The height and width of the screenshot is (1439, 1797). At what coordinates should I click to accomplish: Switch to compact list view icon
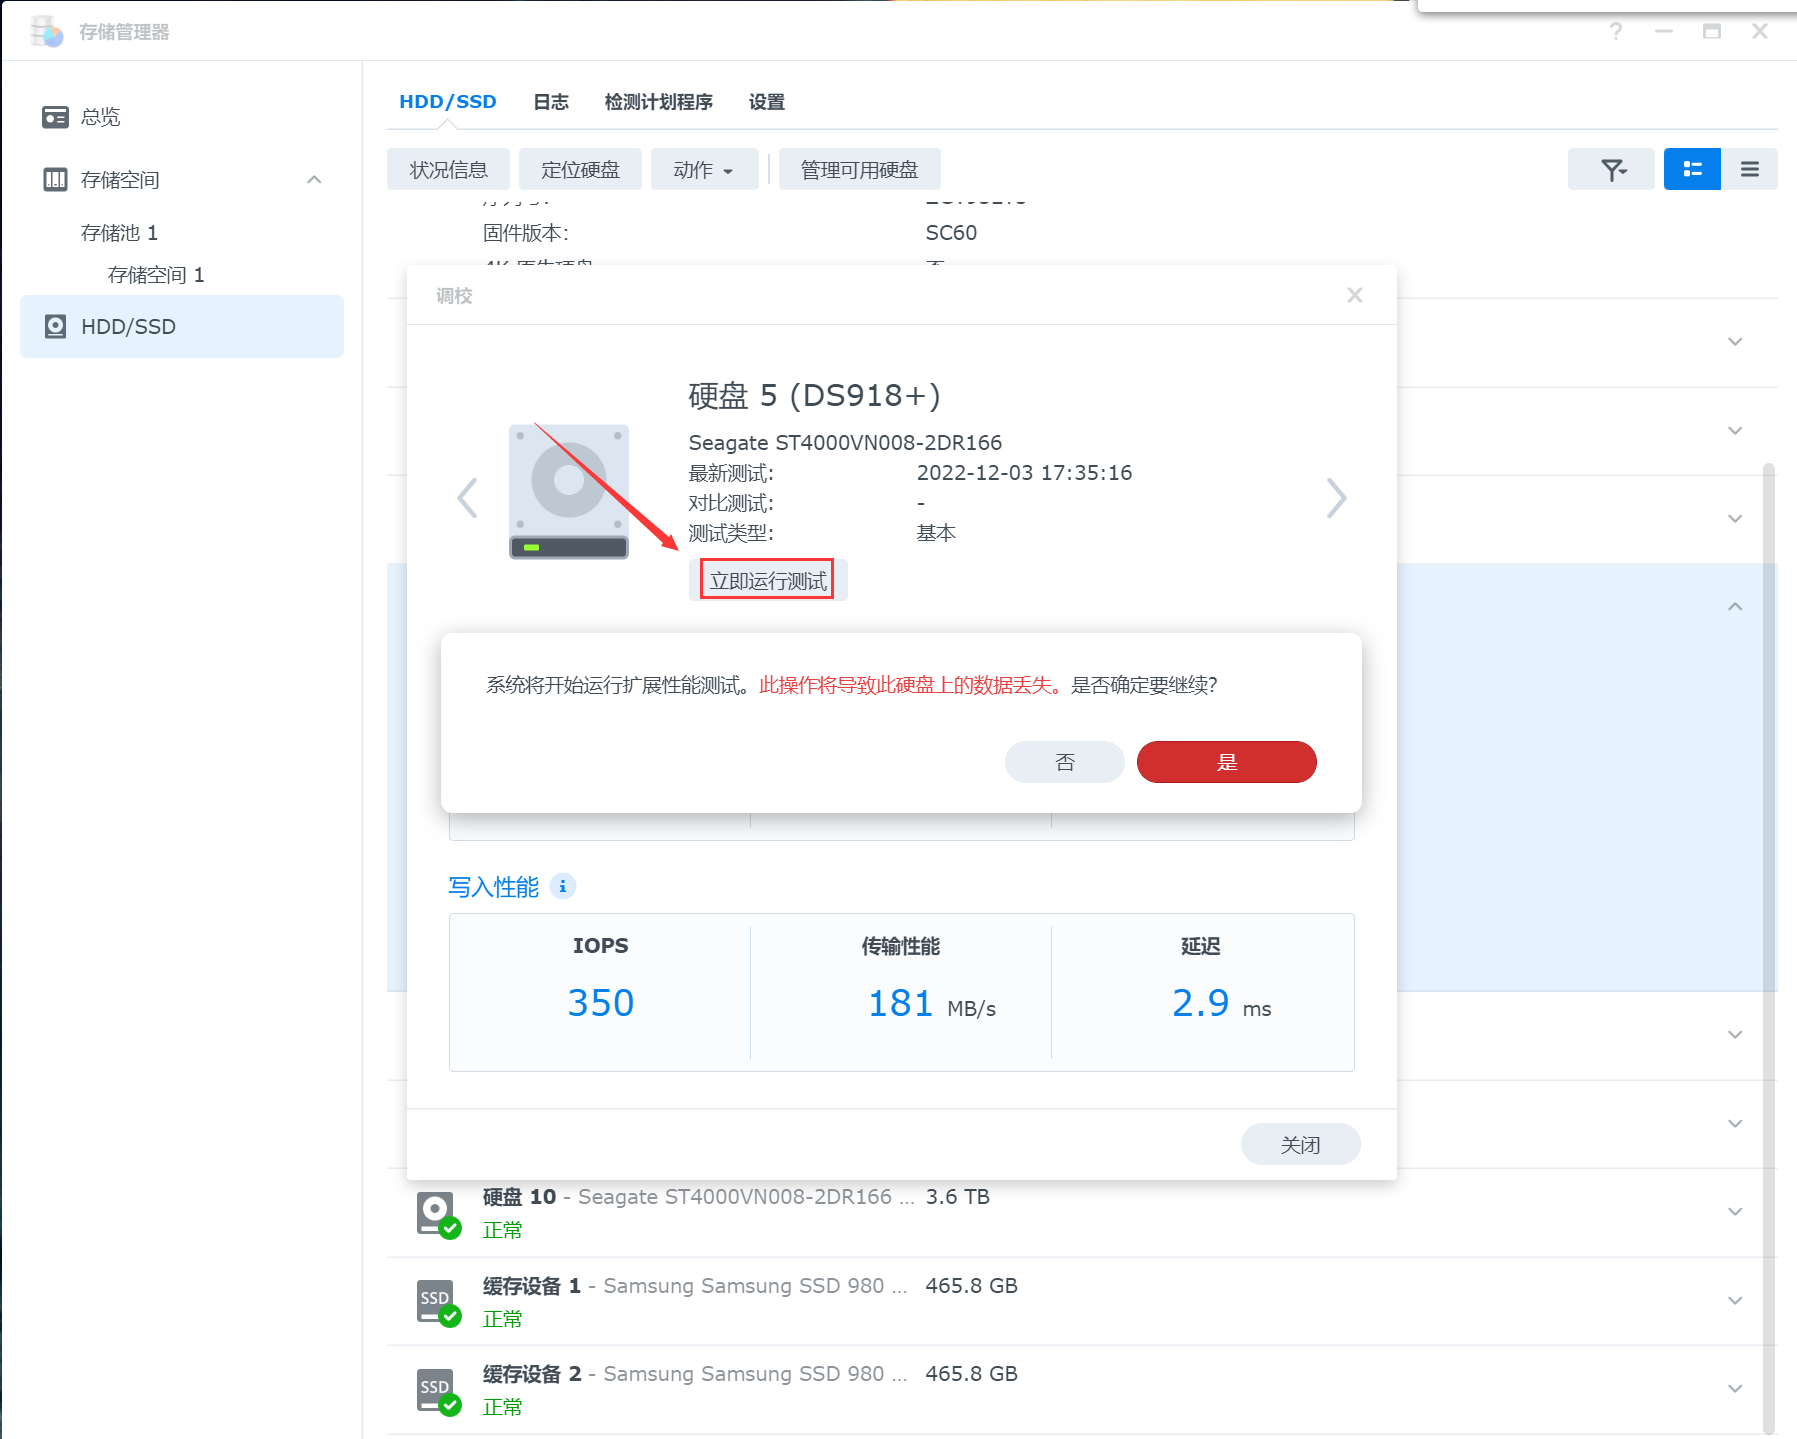click(1749, 169)
